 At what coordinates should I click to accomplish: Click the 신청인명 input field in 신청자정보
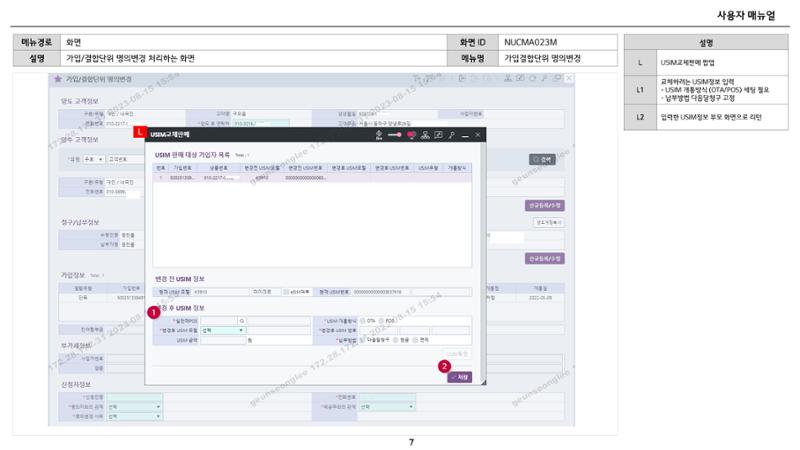[x=134, y=397]
